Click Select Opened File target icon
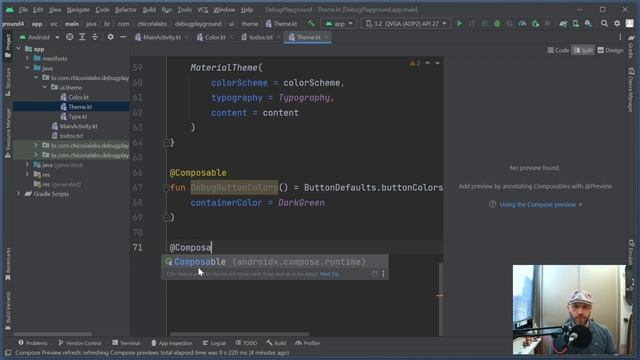Screen dimensions: 640x360 point(70,37)
